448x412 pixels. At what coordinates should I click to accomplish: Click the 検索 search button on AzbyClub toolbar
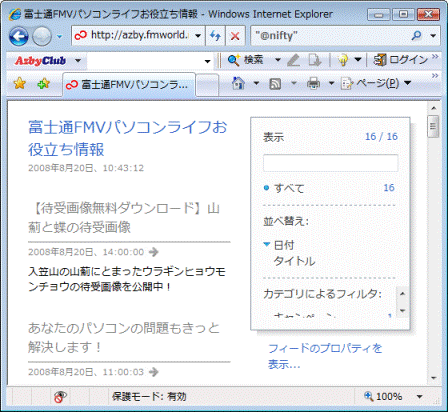click(246, 60)
